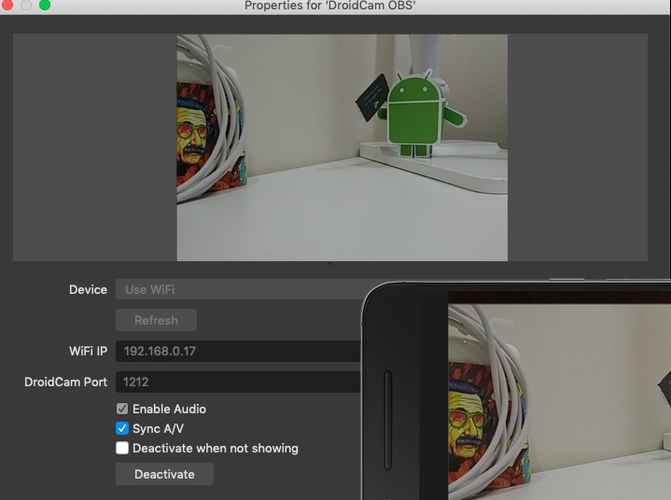Click the Deactivate button
This screenshot has height=500, width=671.
point(165,474)
